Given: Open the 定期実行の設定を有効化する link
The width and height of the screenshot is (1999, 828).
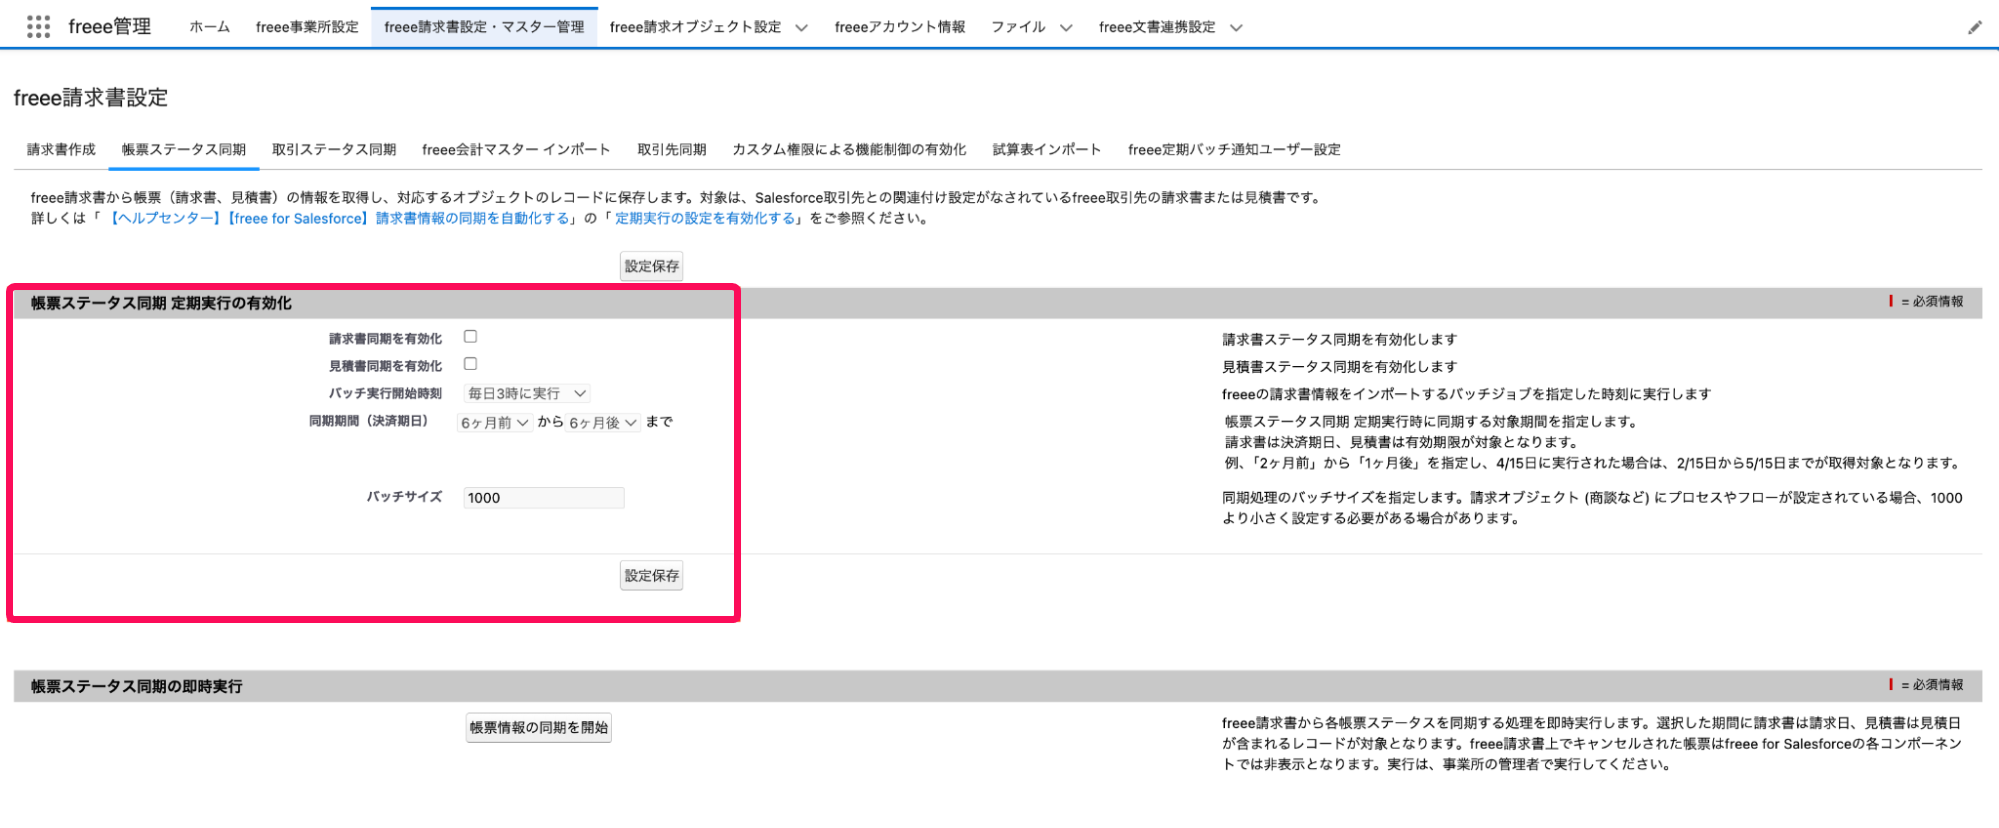Looking at the screenshot, I should [x=705, y=219].
